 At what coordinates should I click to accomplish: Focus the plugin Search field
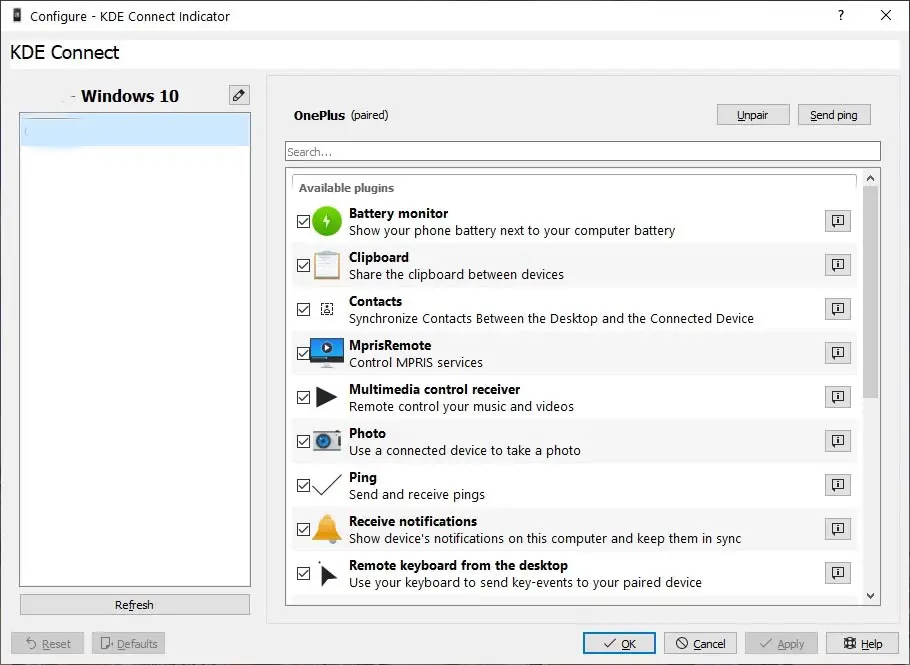tap(583, 151)
